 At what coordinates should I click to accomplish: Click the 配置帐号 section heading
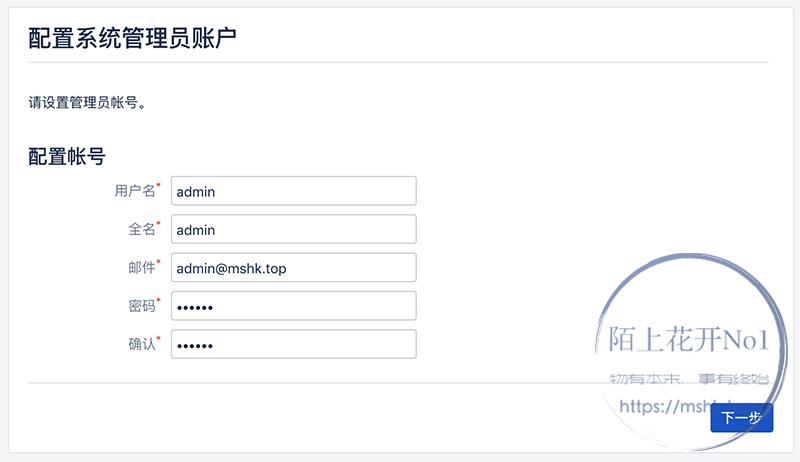click(67, 156)
